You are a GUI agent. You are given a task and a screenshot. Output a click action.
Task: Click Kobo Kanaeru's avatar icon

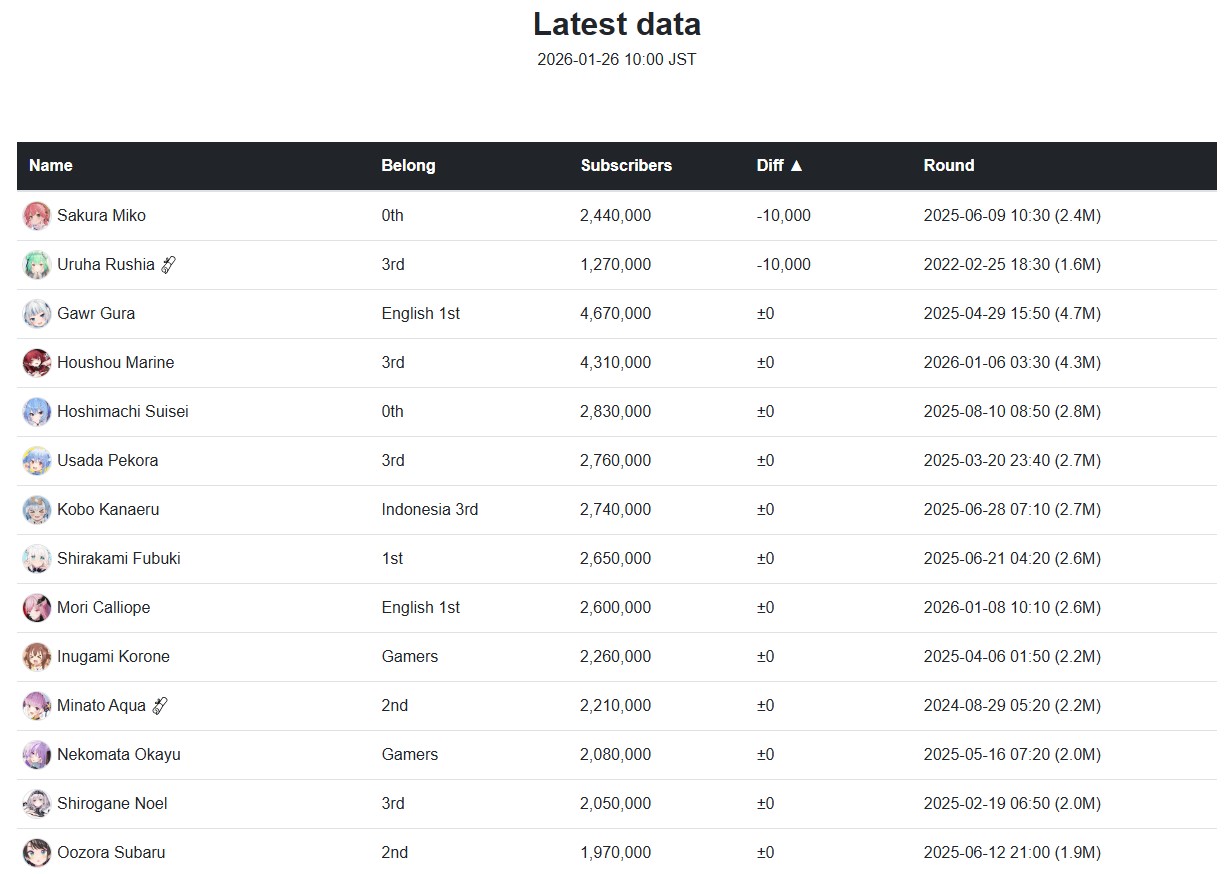(37, 510)
